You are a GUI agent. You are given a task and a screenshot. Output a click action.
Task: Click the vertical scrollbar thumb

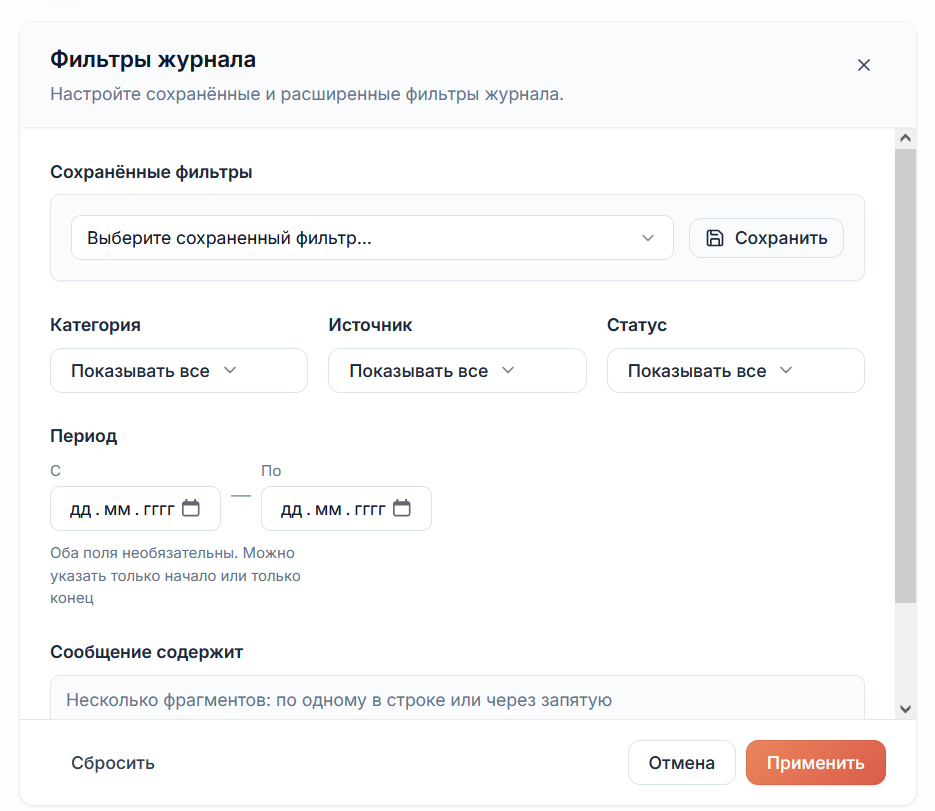click(905, 376)
